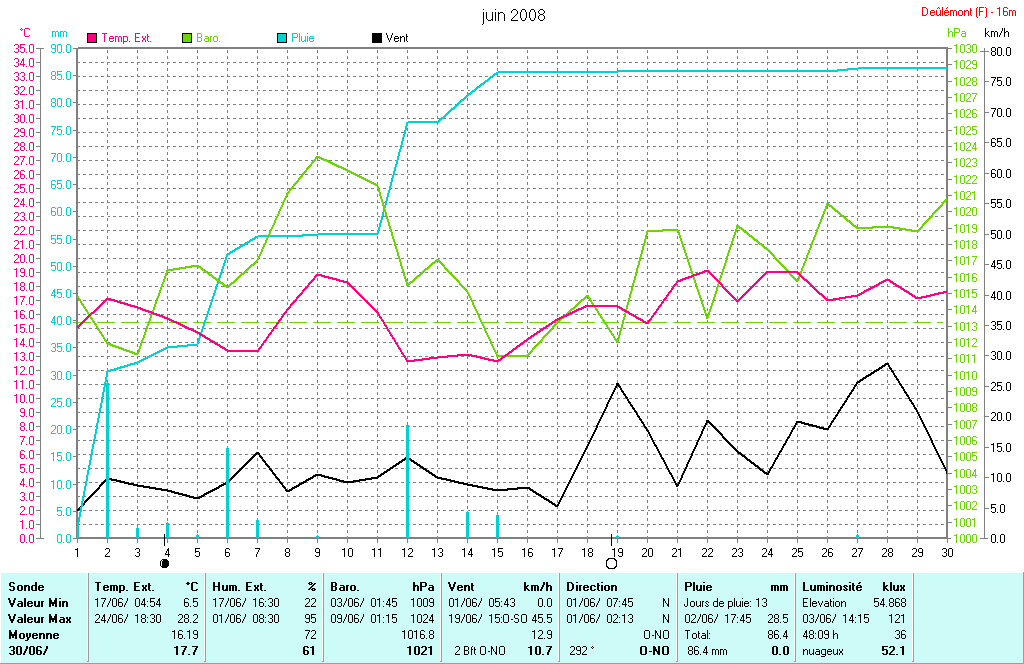The image size is (1024, 664).
Task: Click the pink Temp. Ext. legend swatch
Action: click(x=93, y=38)
